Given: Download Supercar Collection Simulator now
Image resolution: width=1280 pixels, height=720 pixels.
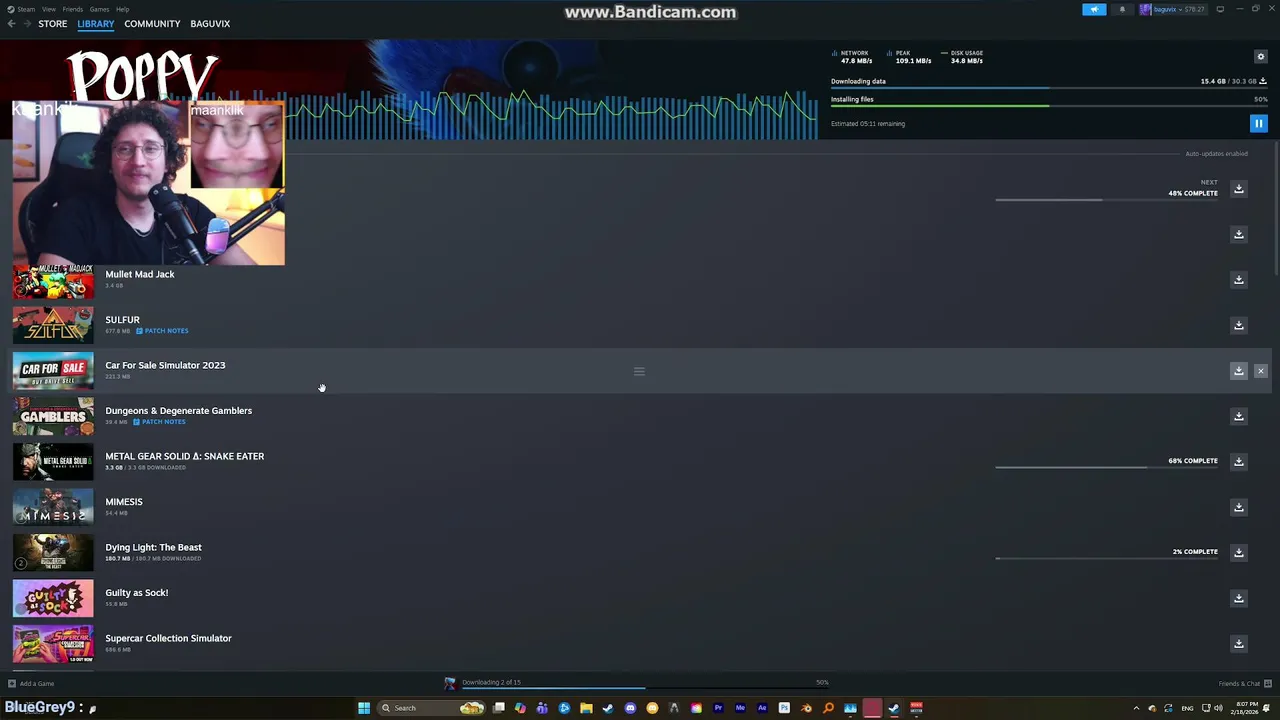Looking at the screenshot, I should point(1238,643).
